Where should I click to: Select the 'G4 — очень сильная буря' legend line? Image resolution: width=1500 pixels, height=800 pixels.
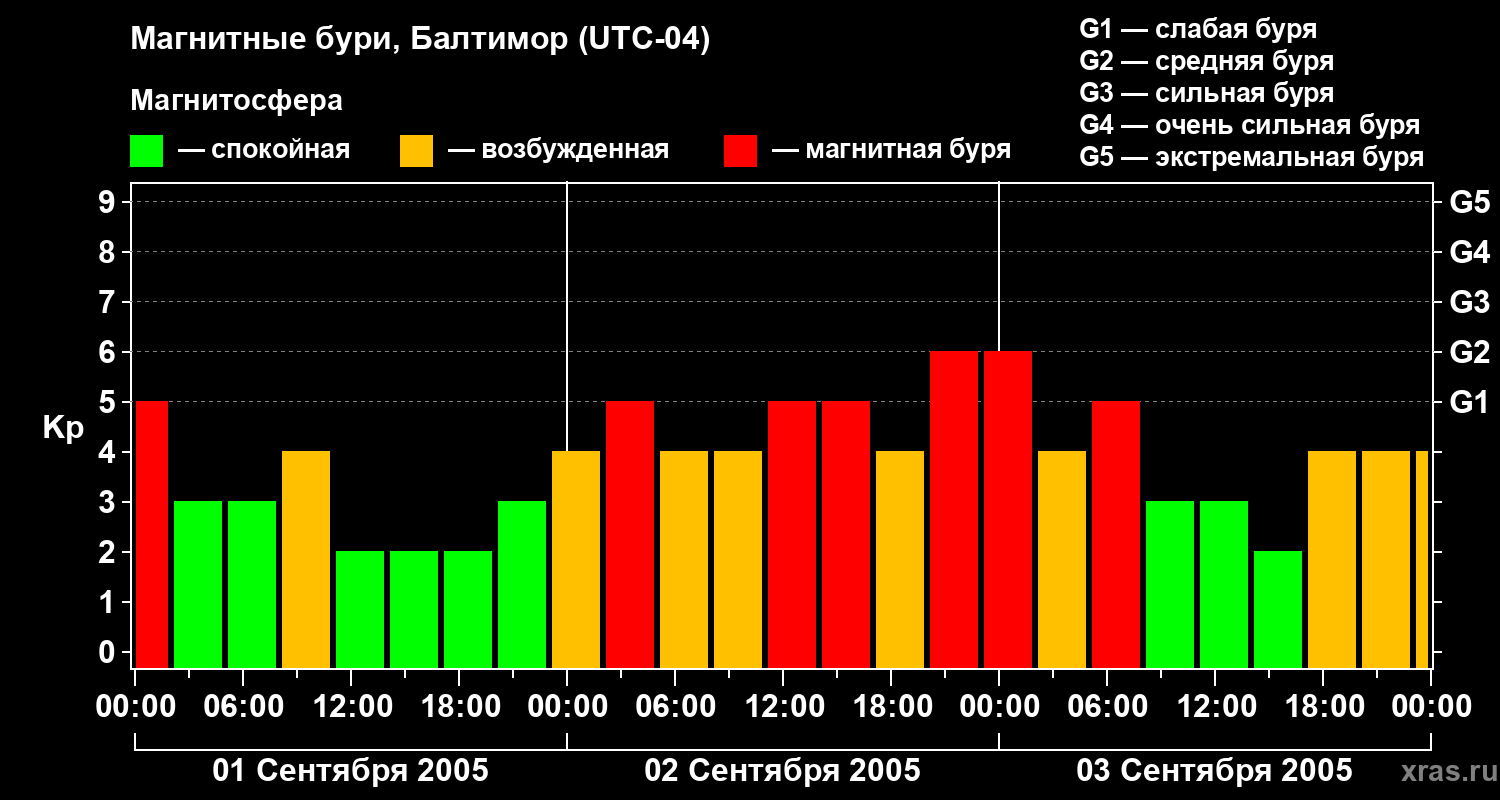pos(1250,125)
